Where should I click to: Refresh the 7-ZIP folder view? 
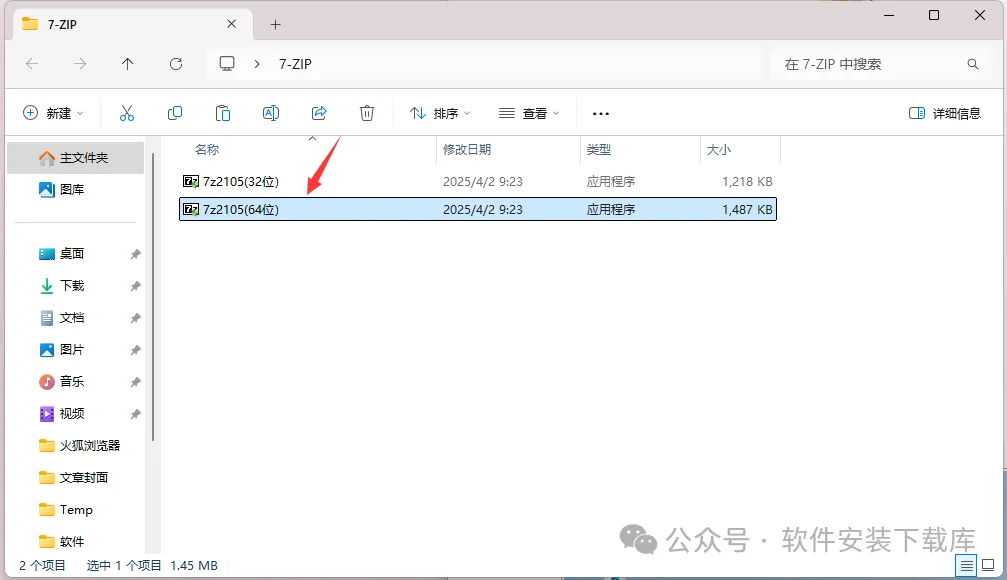[x=175, y=64]
